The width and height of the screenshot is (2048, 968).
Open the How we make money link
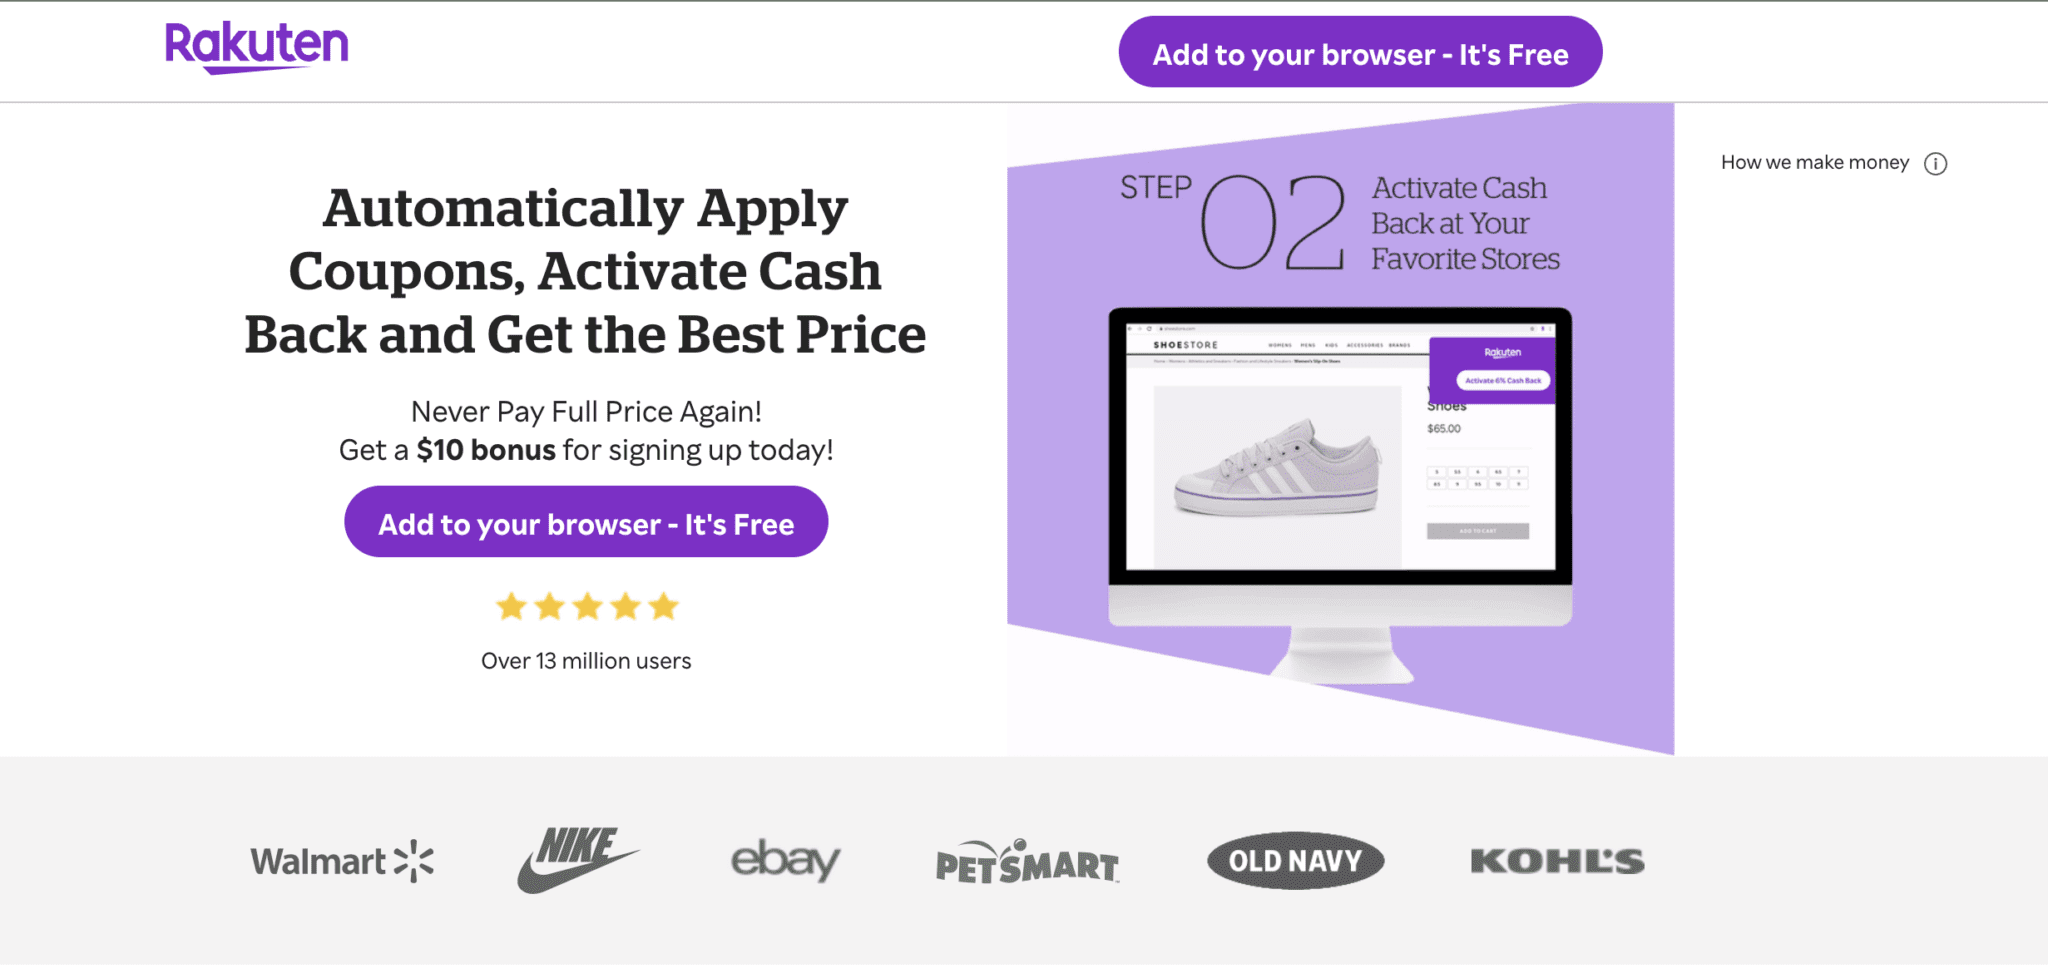tap(1814, 163)
